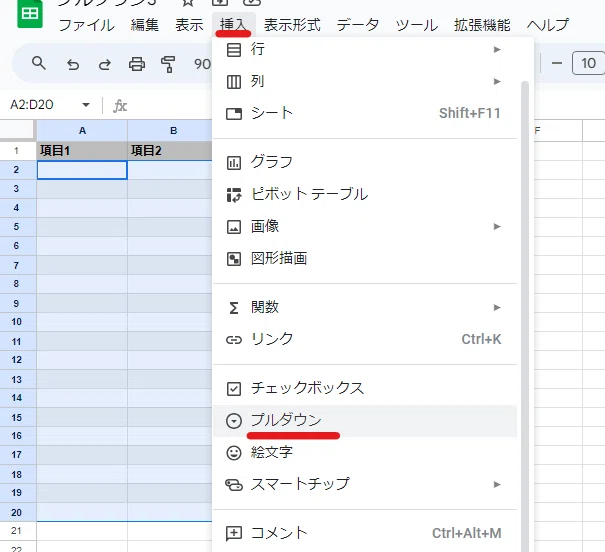
Task: Click the smart chip icon
Action: tap(234, 485)
